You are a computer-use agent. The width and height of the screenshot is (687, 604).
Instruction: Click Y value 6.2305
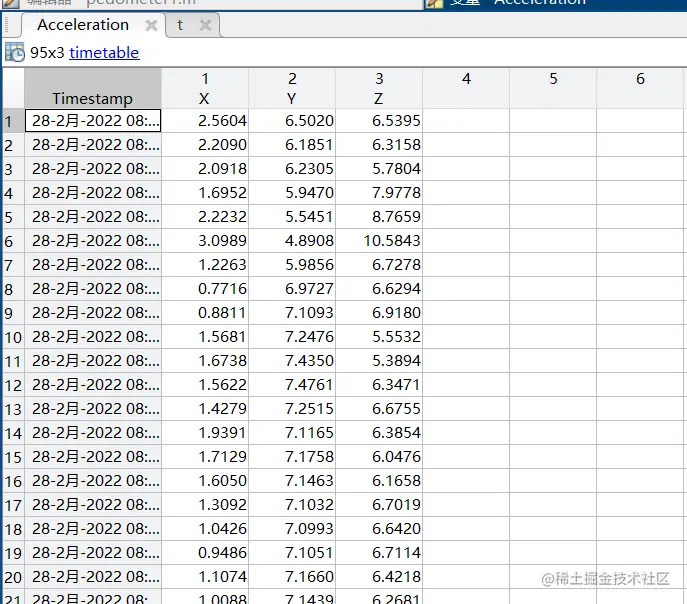309,169
